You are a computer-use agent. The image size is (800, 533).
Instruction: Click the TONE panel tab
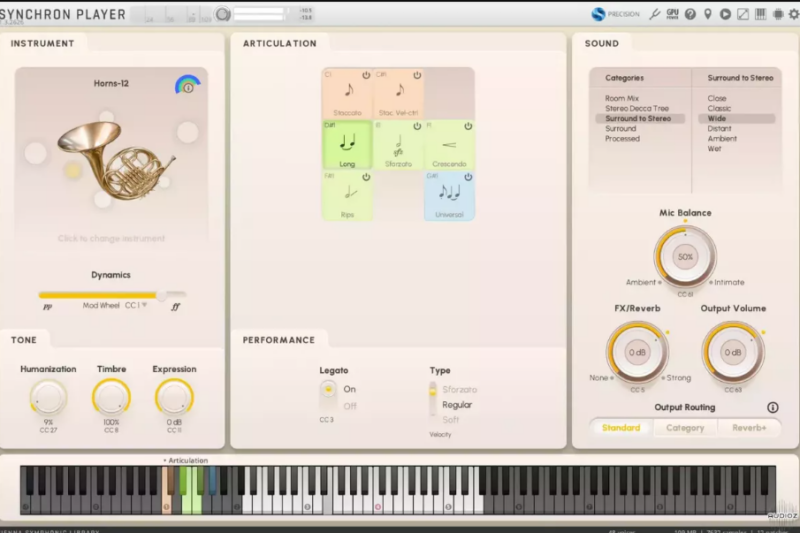[23, 340]
